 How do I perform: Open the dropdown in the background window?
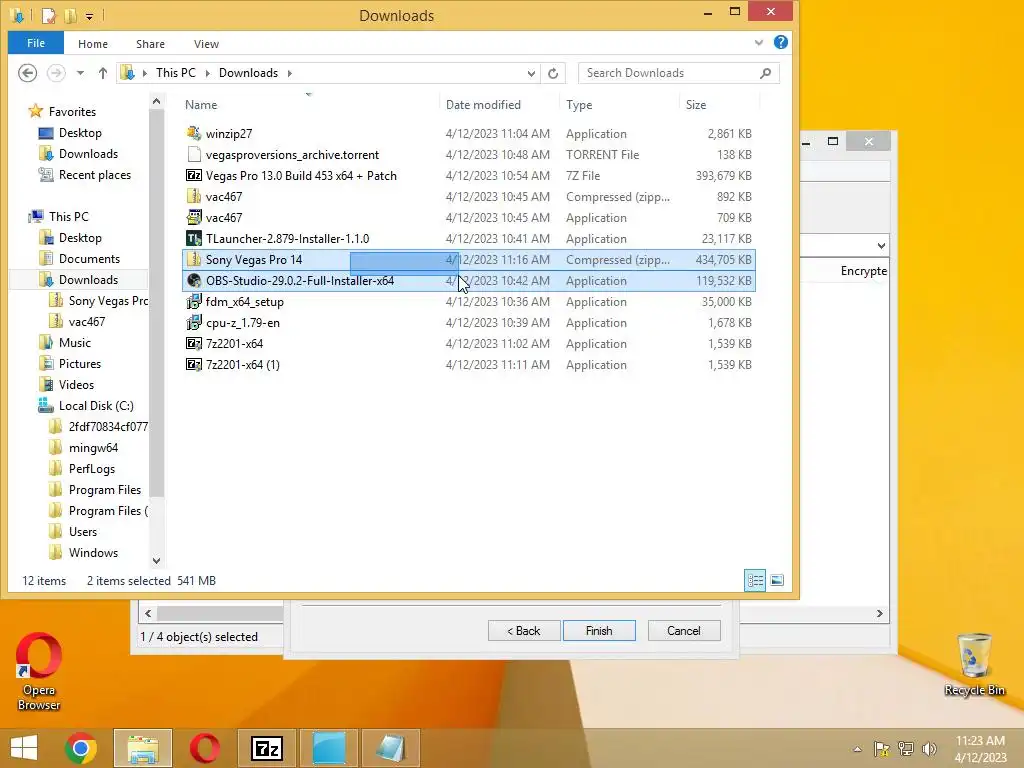881,246
